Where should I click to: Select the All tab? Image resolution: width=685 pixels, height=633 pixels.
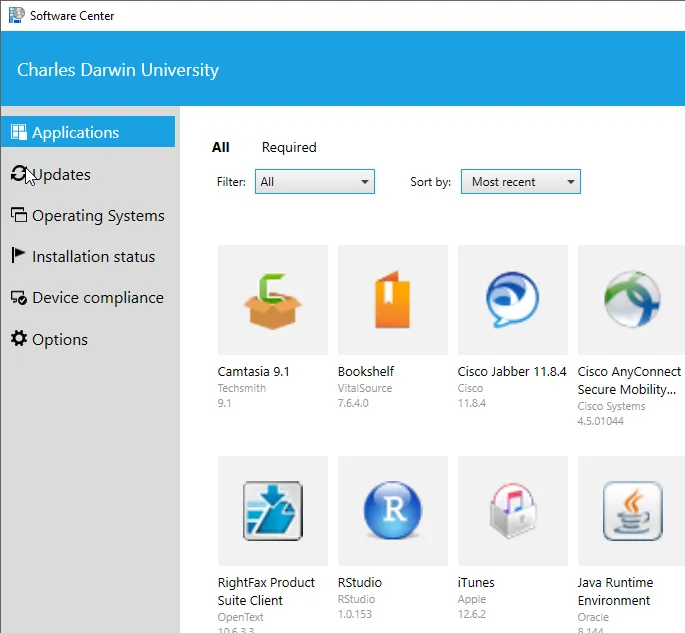pos(221,147)
